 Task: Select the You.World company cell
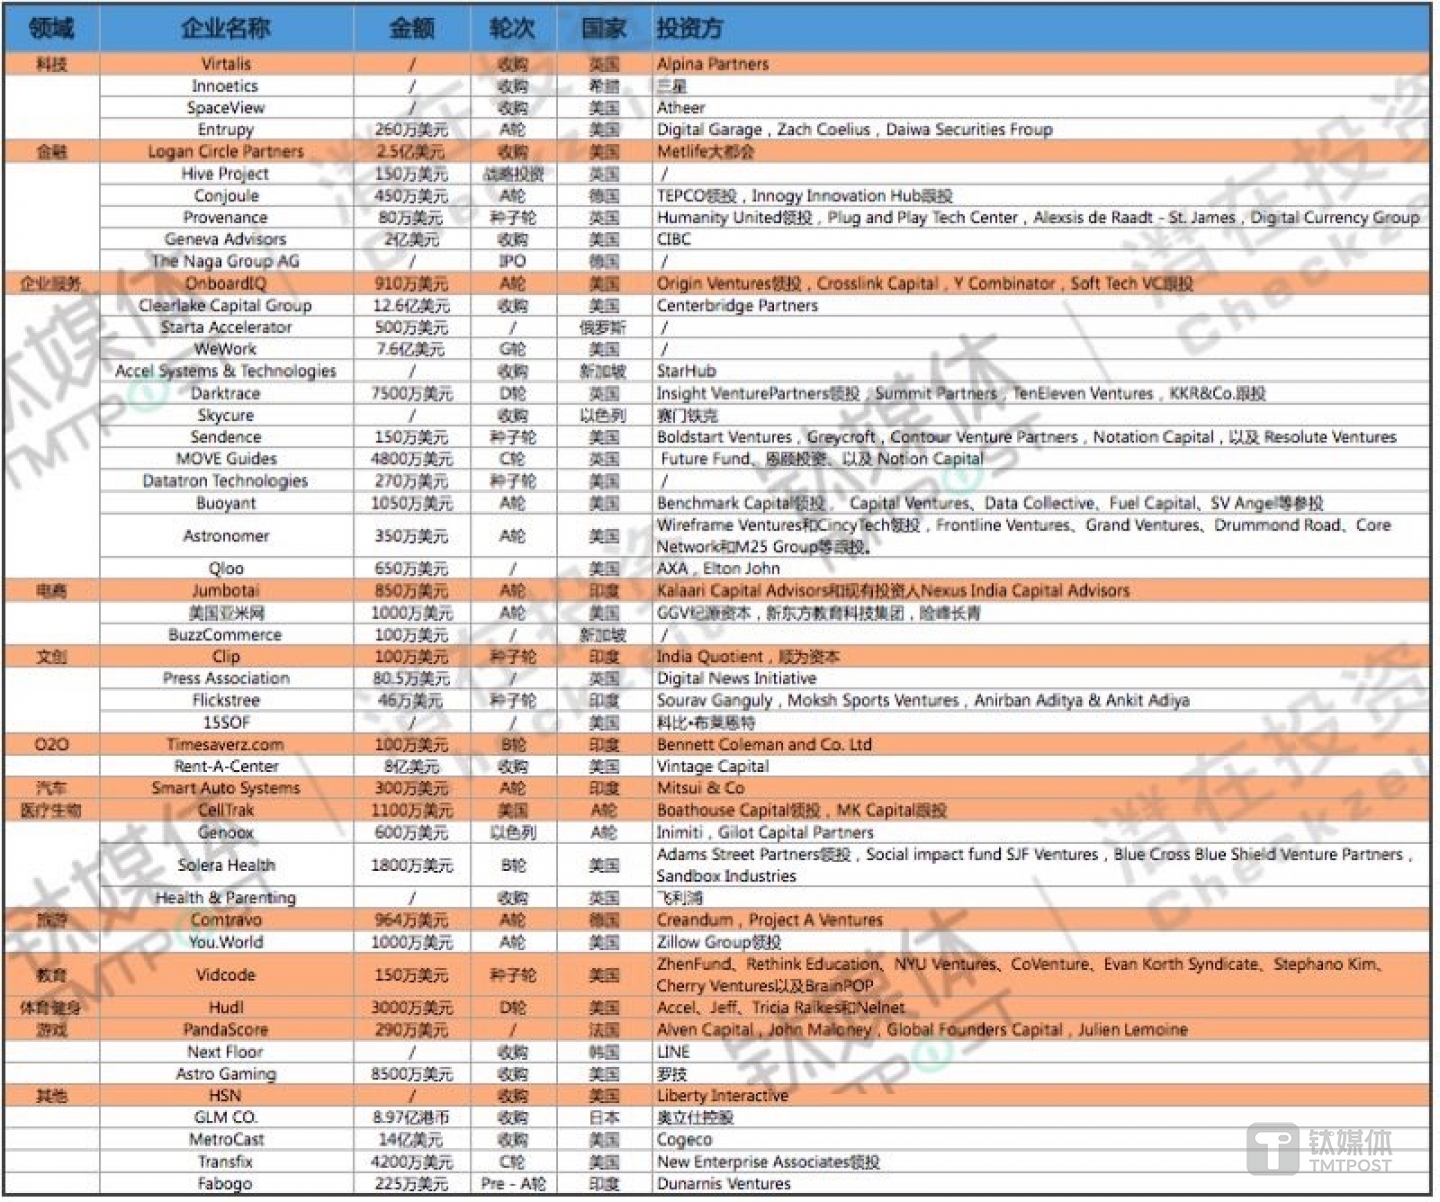coord(226,942)
